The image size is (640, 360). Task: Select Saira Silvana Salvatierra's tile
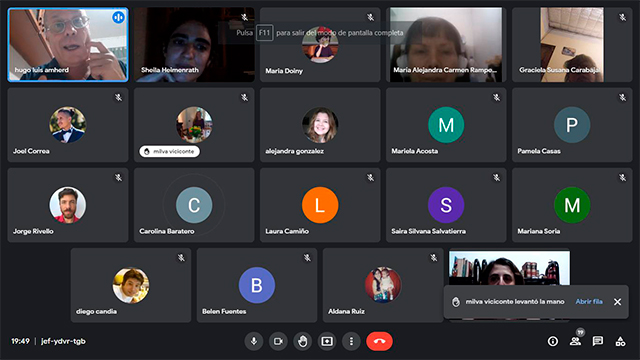(446, 205)
